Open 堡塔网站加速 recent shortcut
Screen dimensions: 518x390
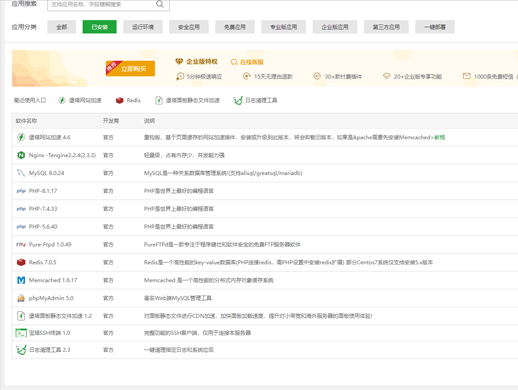(x=80, y=100)
